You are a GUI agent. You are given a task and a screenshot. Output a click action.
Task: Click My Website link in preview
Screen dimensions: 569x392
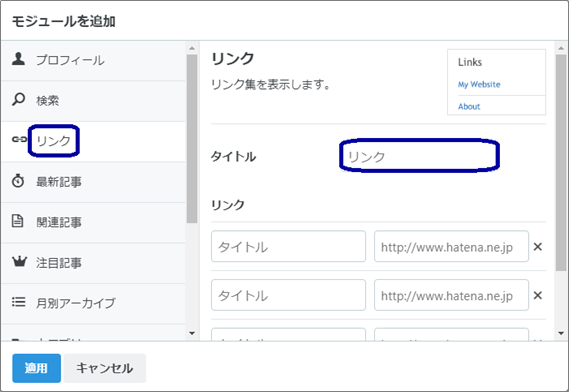click(479, 85)
